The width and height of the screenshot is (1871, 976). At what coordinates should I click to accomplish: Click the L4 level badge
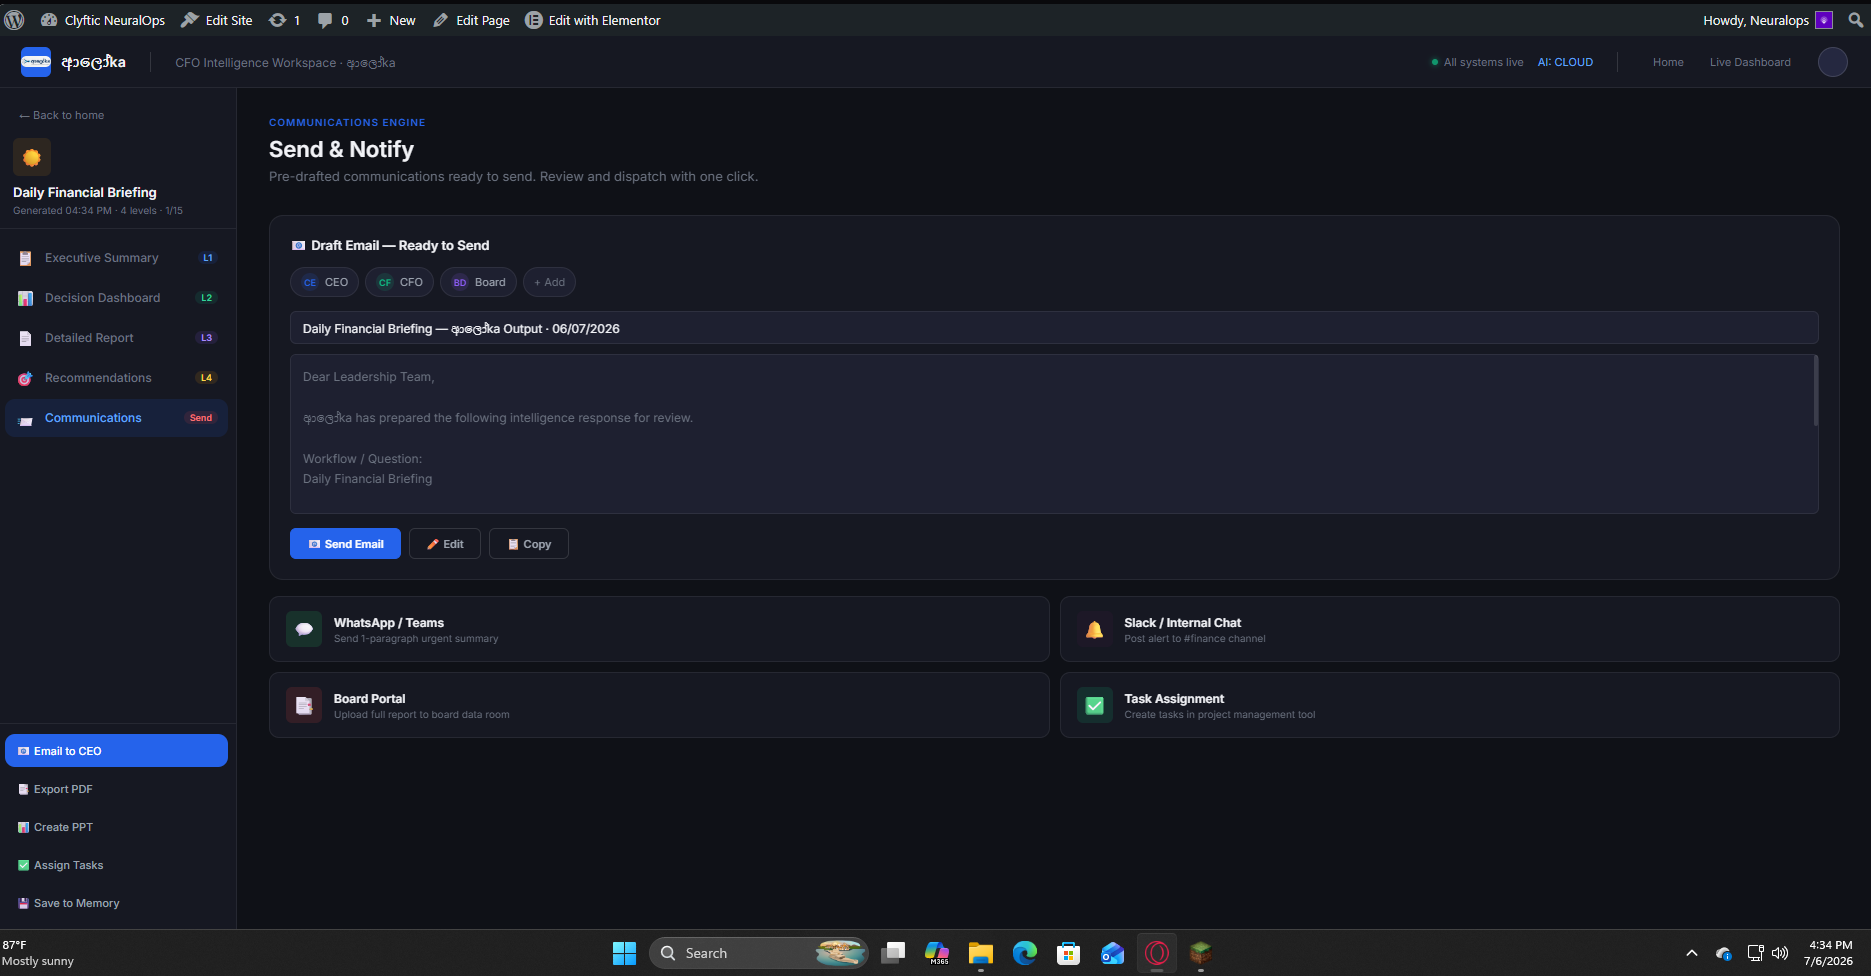click(207, 378)
